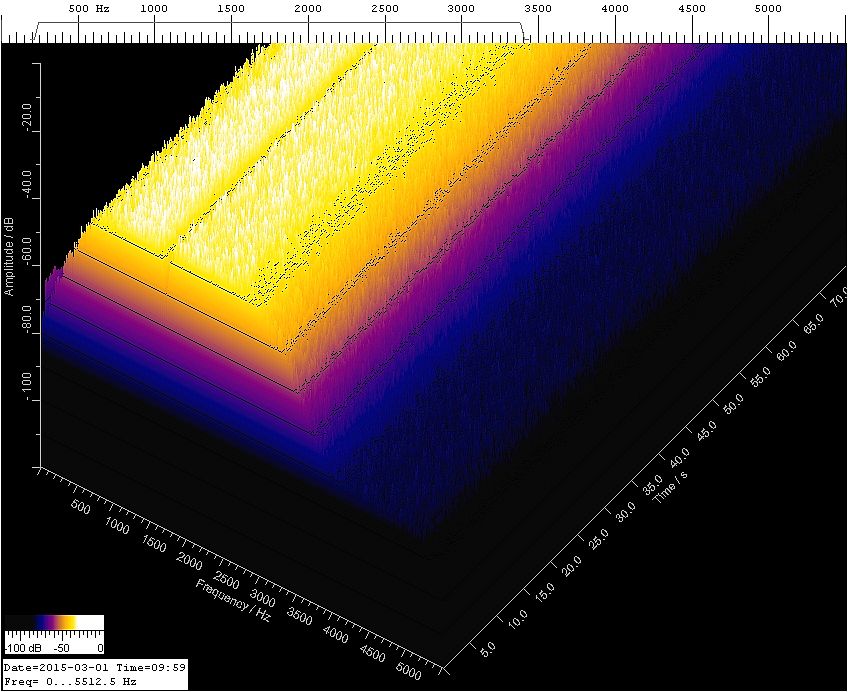Select 2000 on the top frequency scale
Image resolution: width=848 pixels, height=692 pixels.
pos(308,9)
